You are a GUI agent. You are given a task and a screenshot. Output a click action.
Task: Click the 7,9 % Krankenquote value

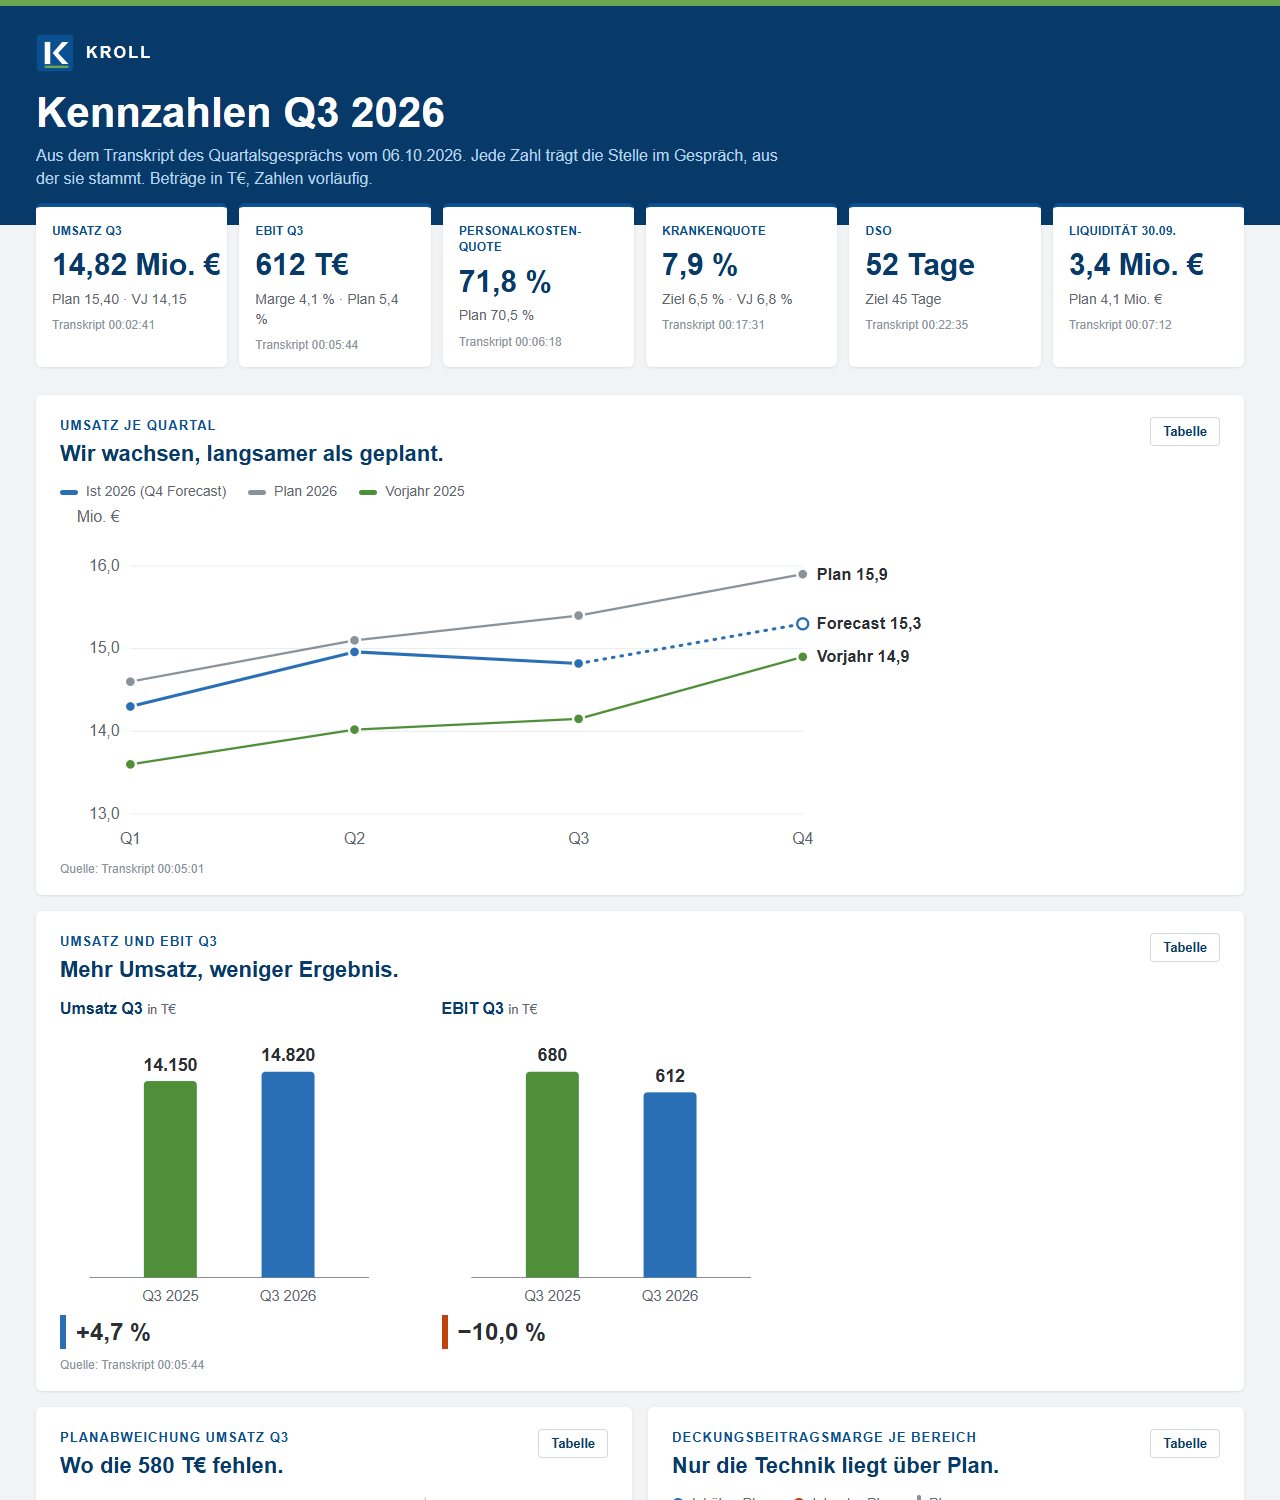(700, 265)
